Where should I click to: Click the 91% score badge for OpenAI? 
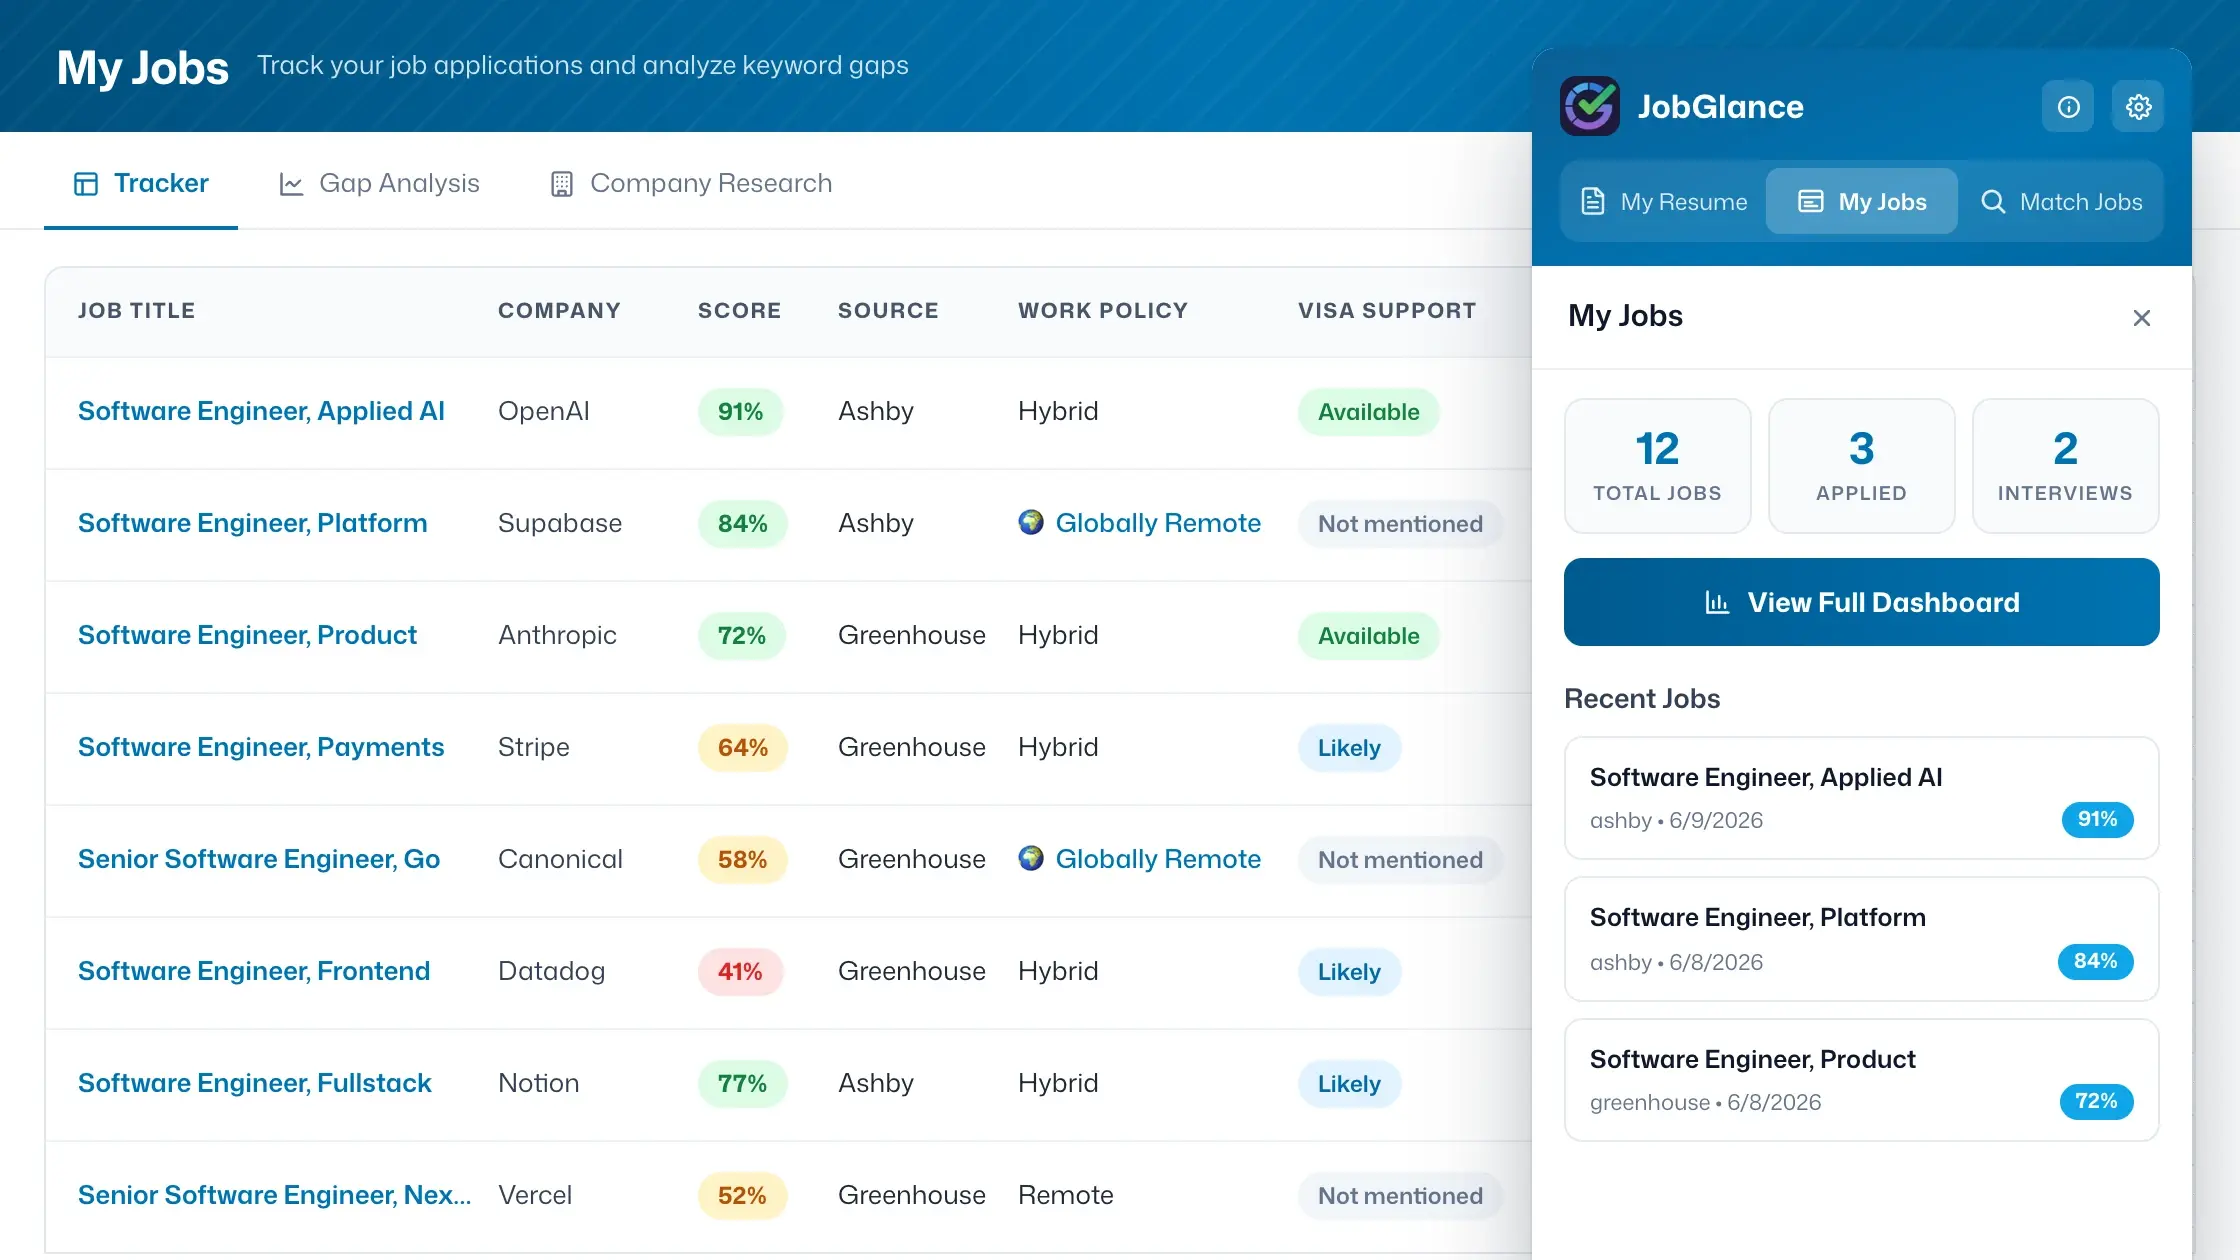(740, 411)
